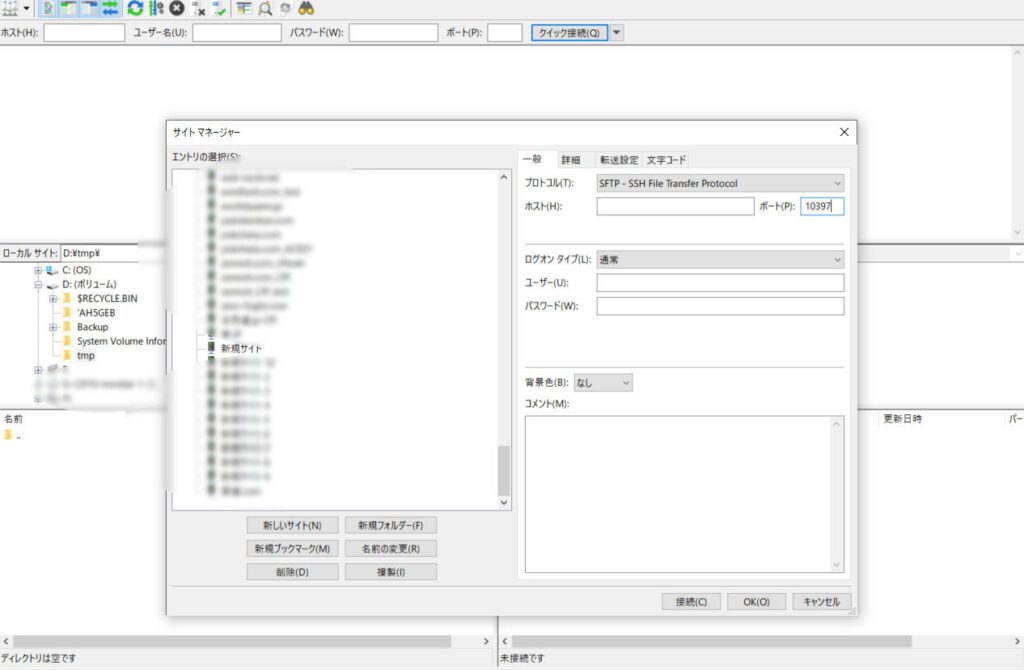
Task: Click the site list scroll down arrow
Action: [x=504, y=502]
